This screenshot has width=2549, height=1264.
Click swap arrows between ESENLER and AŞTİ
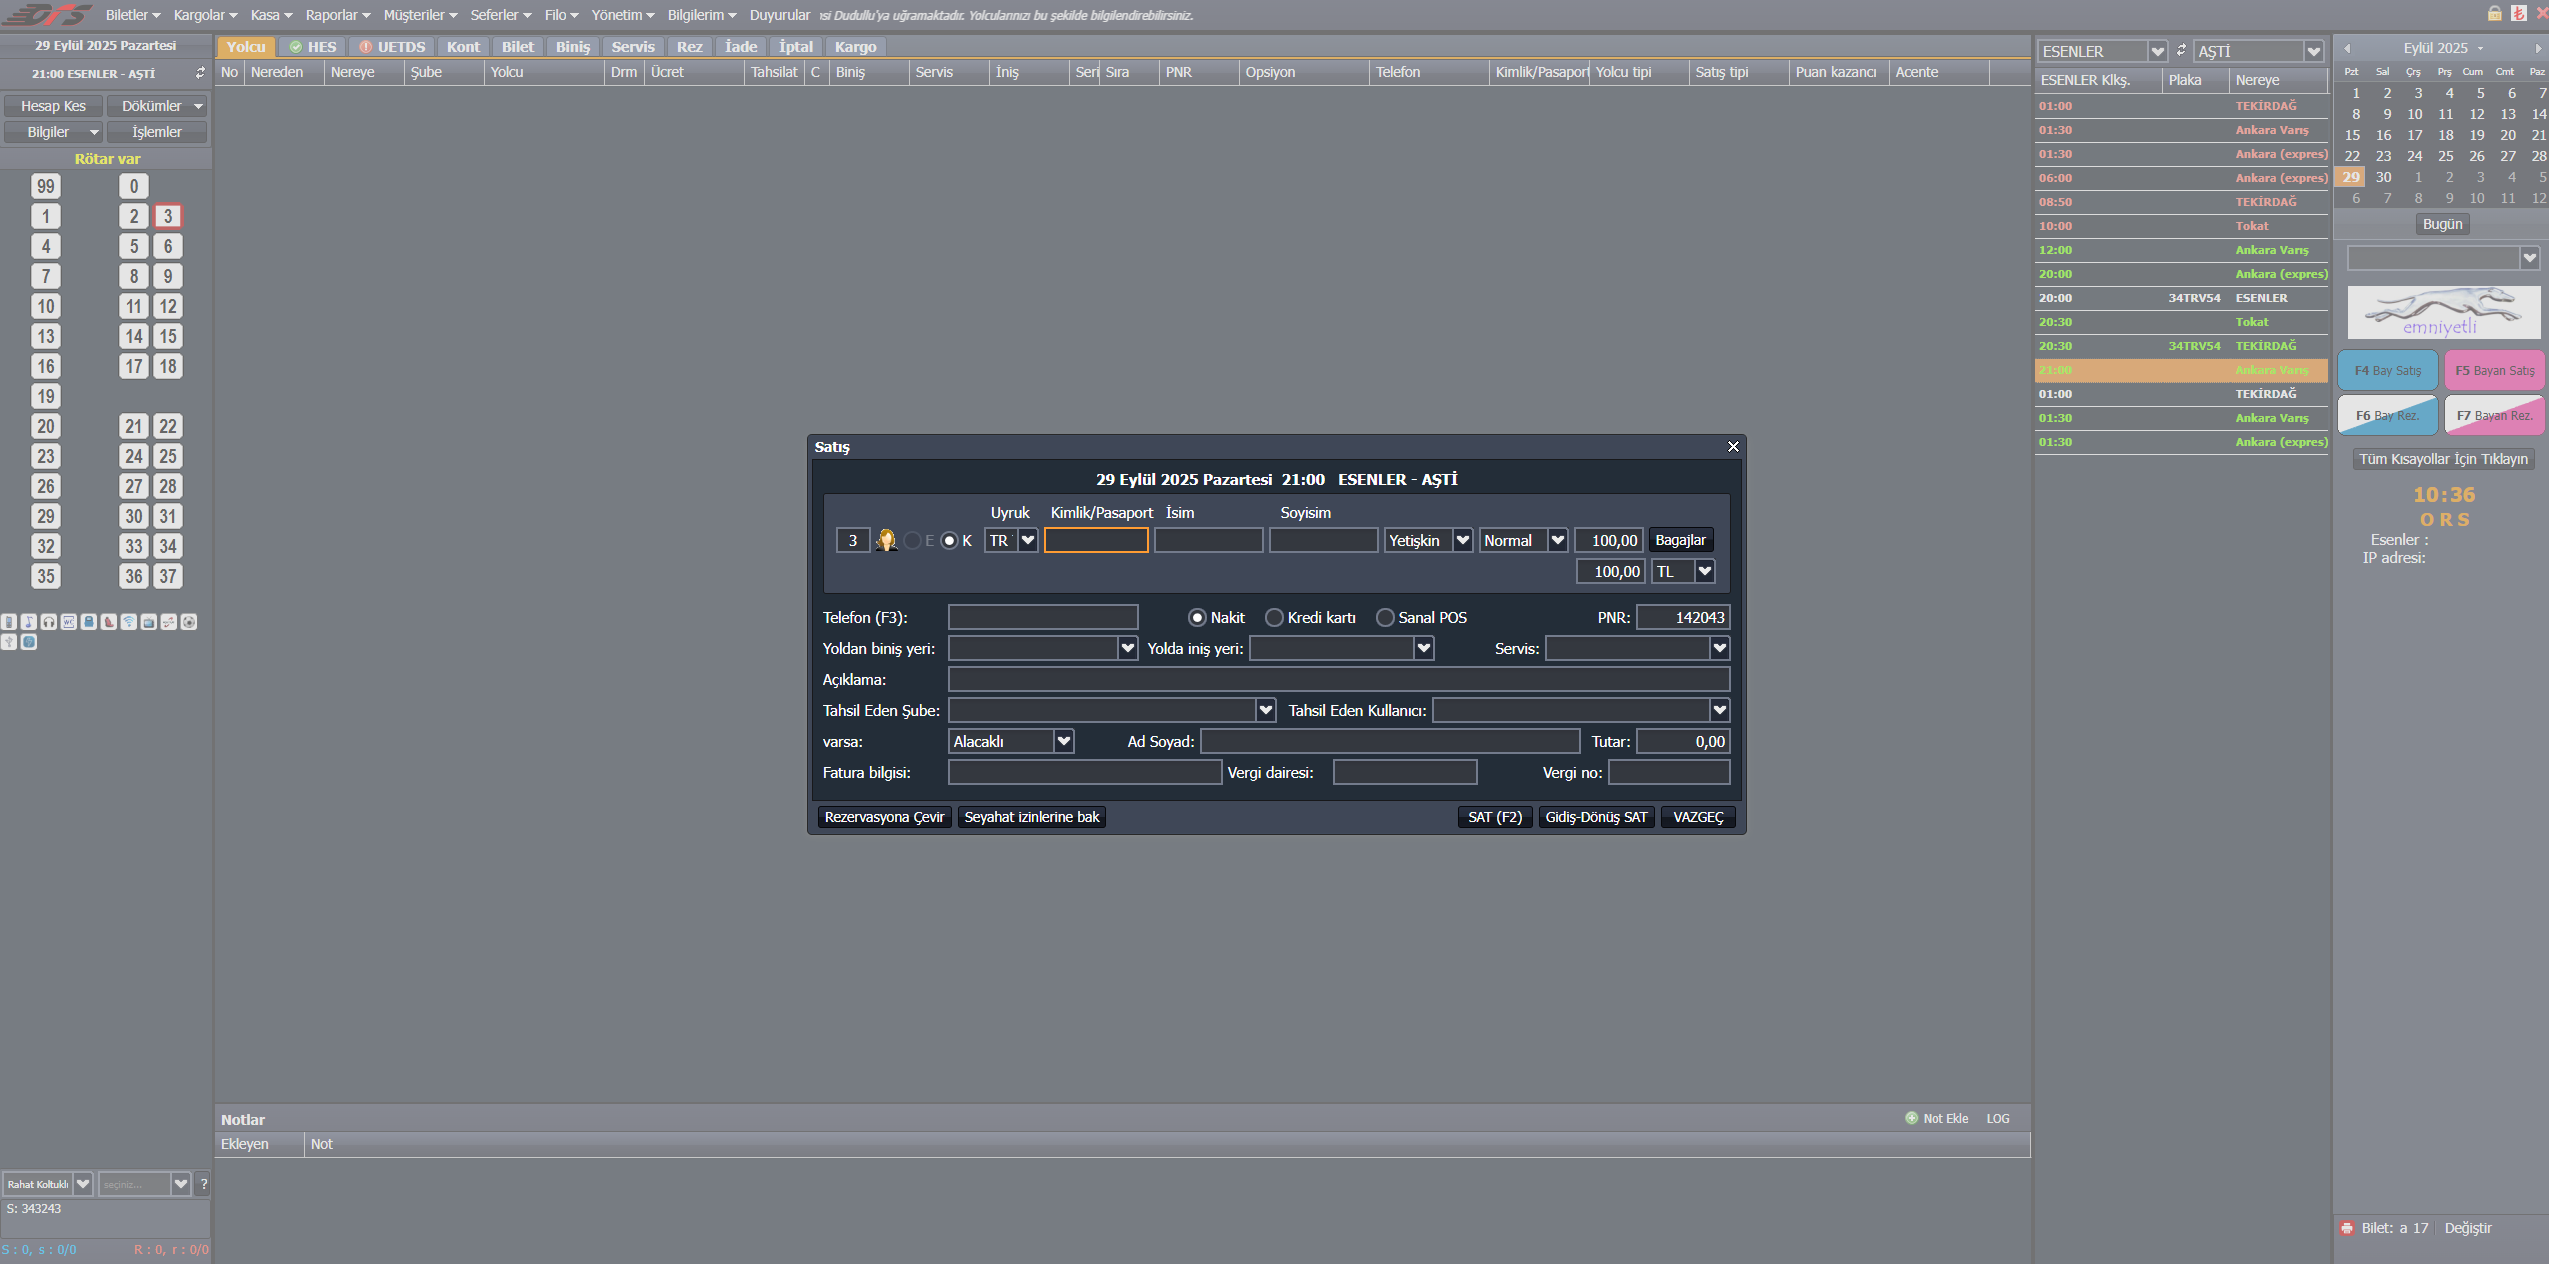pyautogui.click(x=2181, y=50)
